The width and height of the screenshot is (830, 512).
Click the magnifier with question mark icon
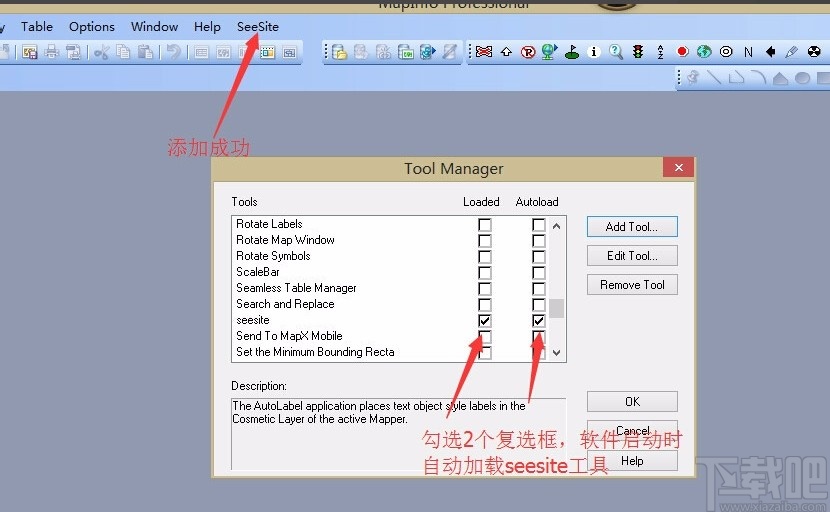coord(616,51)
